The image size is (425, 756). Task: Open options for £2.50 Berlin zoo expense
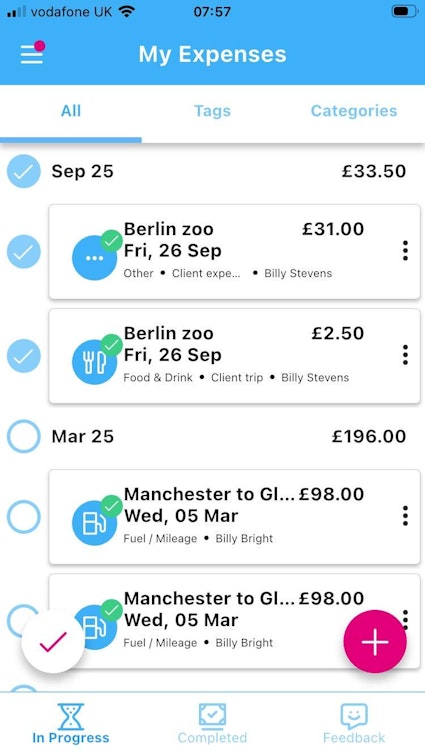point(405,355)
